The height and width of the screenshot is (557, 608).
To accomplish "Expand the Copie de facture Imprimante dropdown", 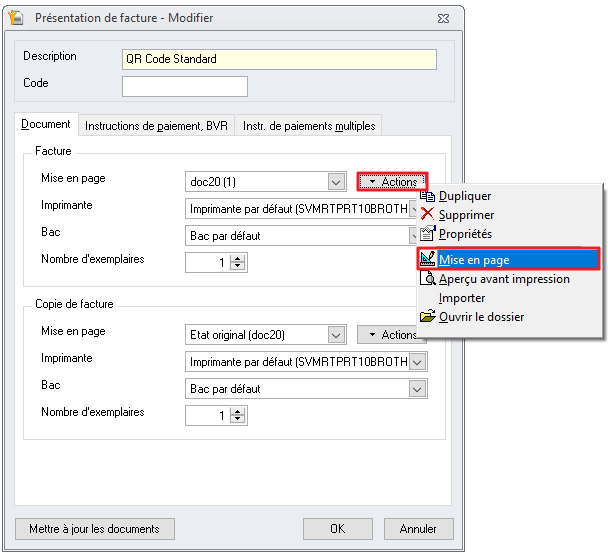I will (417, 362).
